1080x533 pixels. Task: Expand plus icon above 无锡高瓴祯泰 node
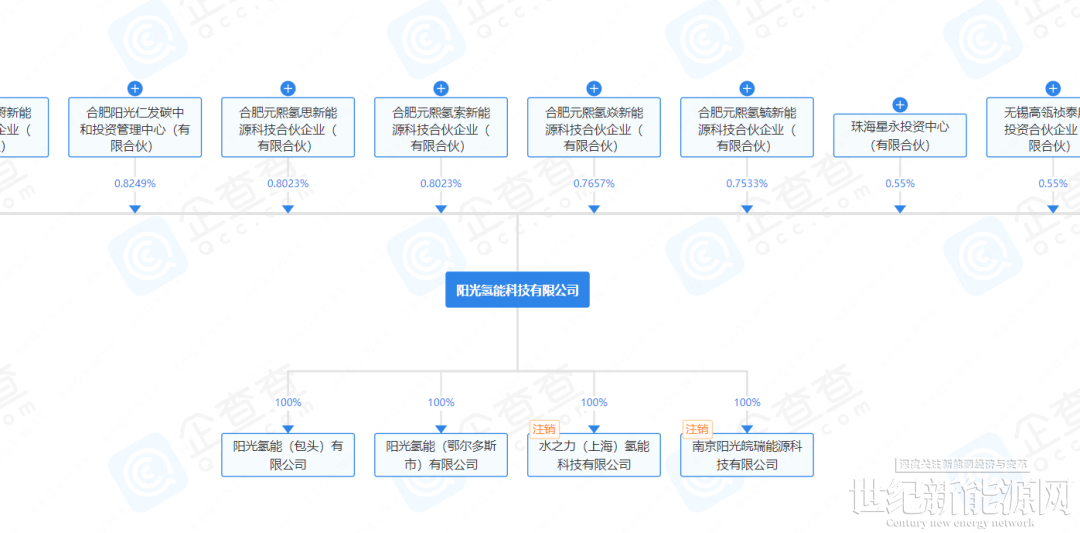1052,88
